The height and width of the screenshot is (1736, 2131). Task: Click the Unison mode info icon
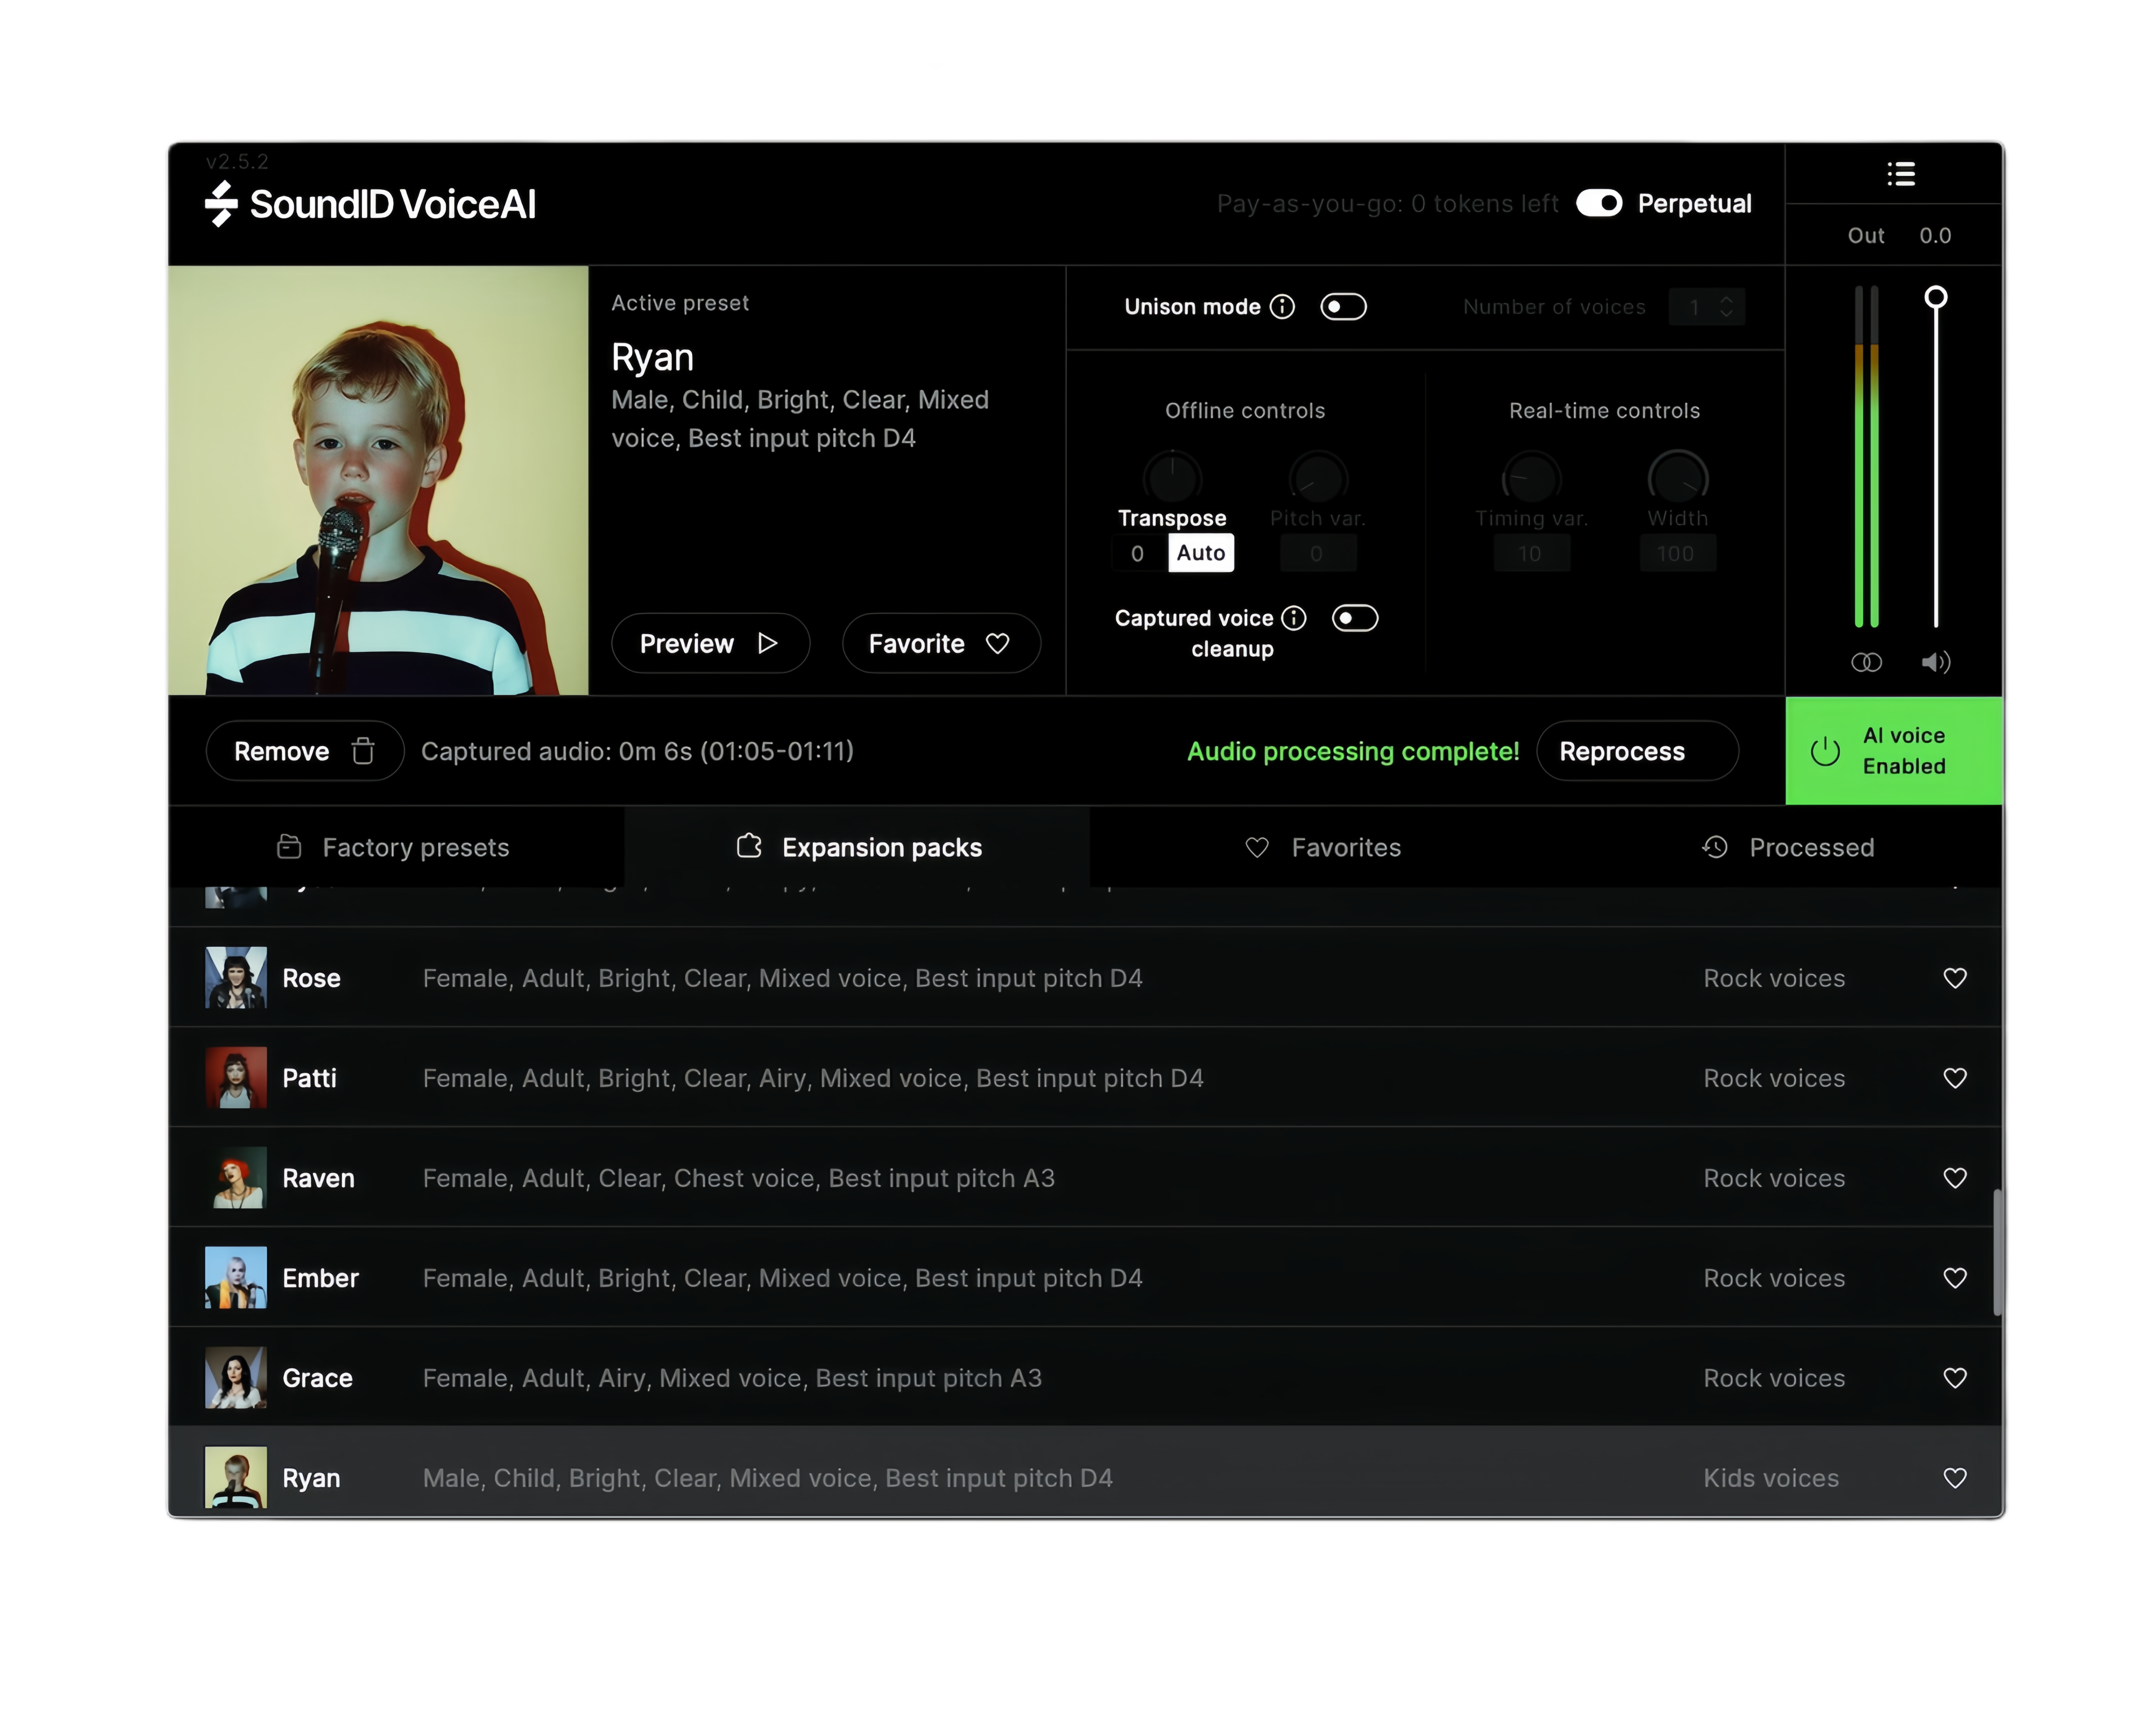tap(1282, 307)
